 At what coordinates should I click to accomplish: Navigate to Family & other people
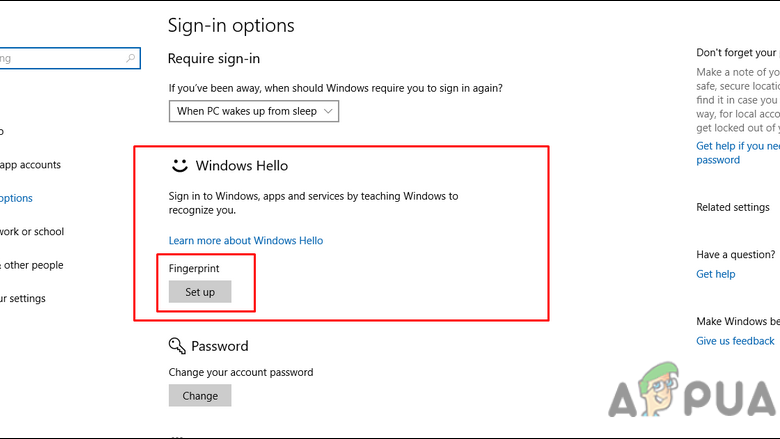(32, 265)
